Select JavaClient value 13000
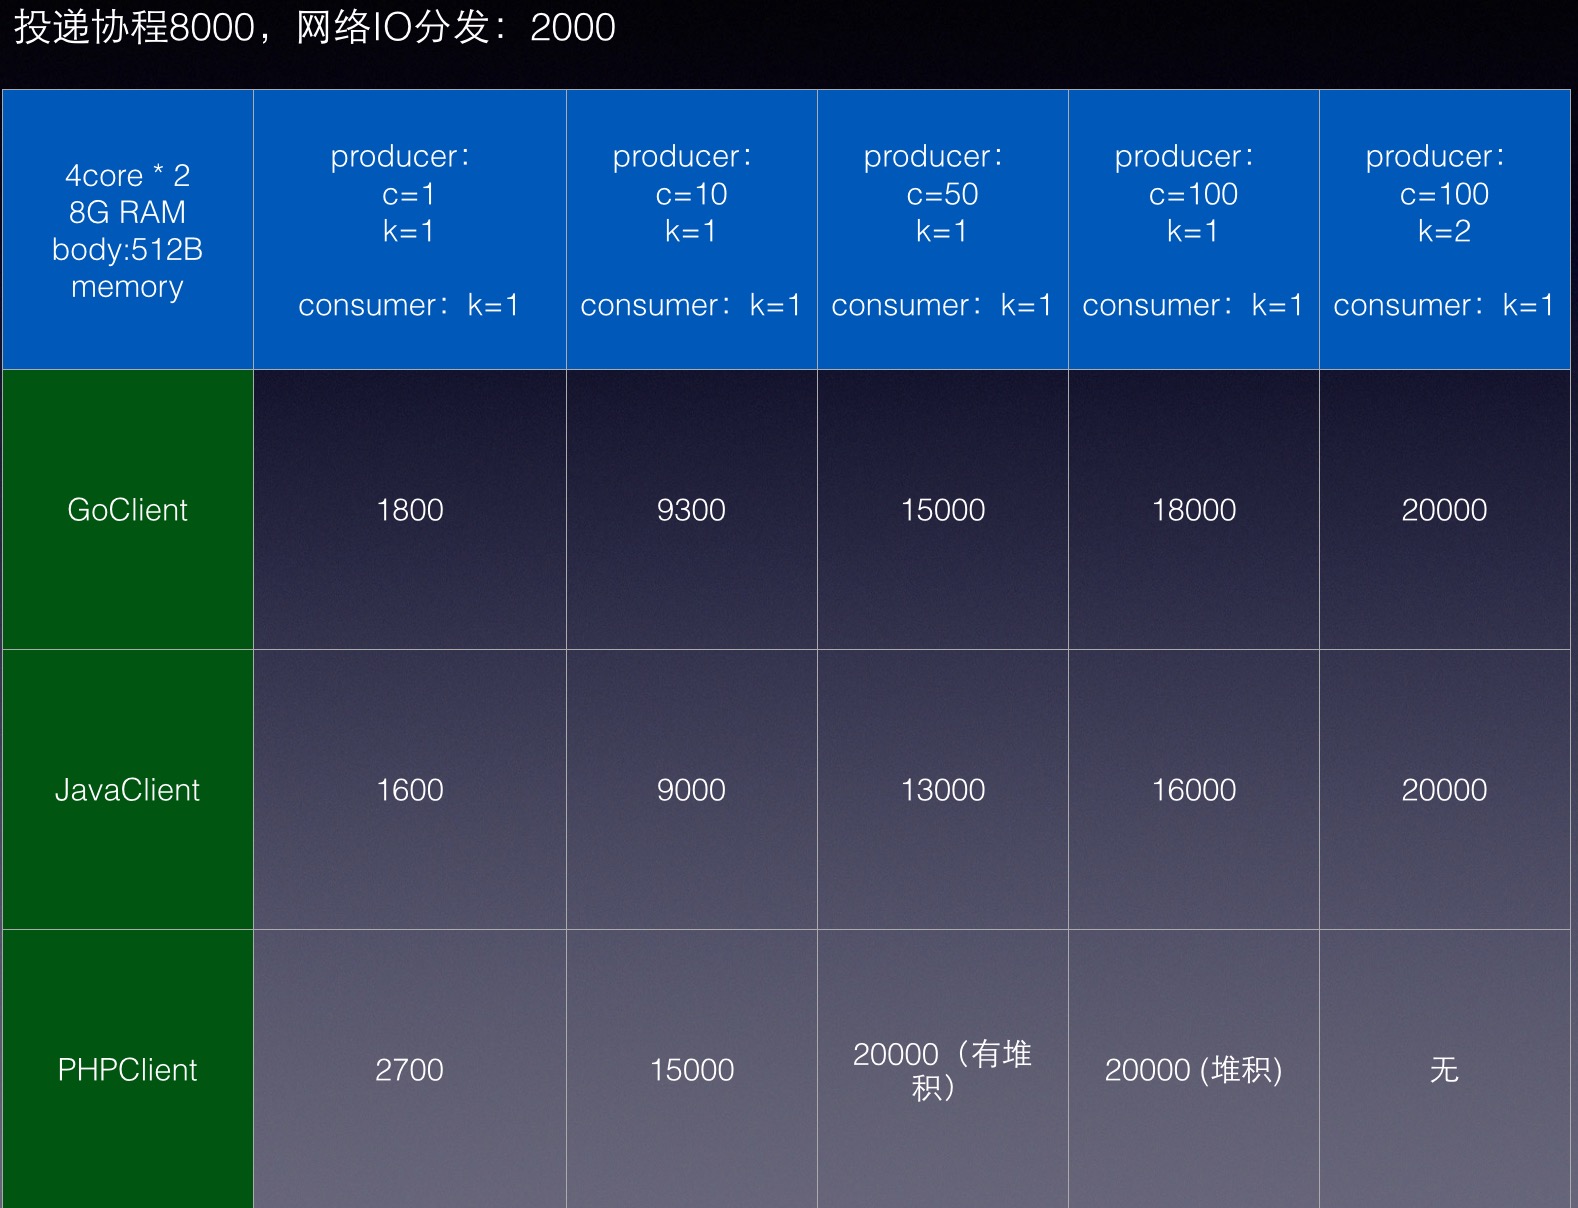The width and height of the screenshot is (1578, 1208). coord(943,790)
